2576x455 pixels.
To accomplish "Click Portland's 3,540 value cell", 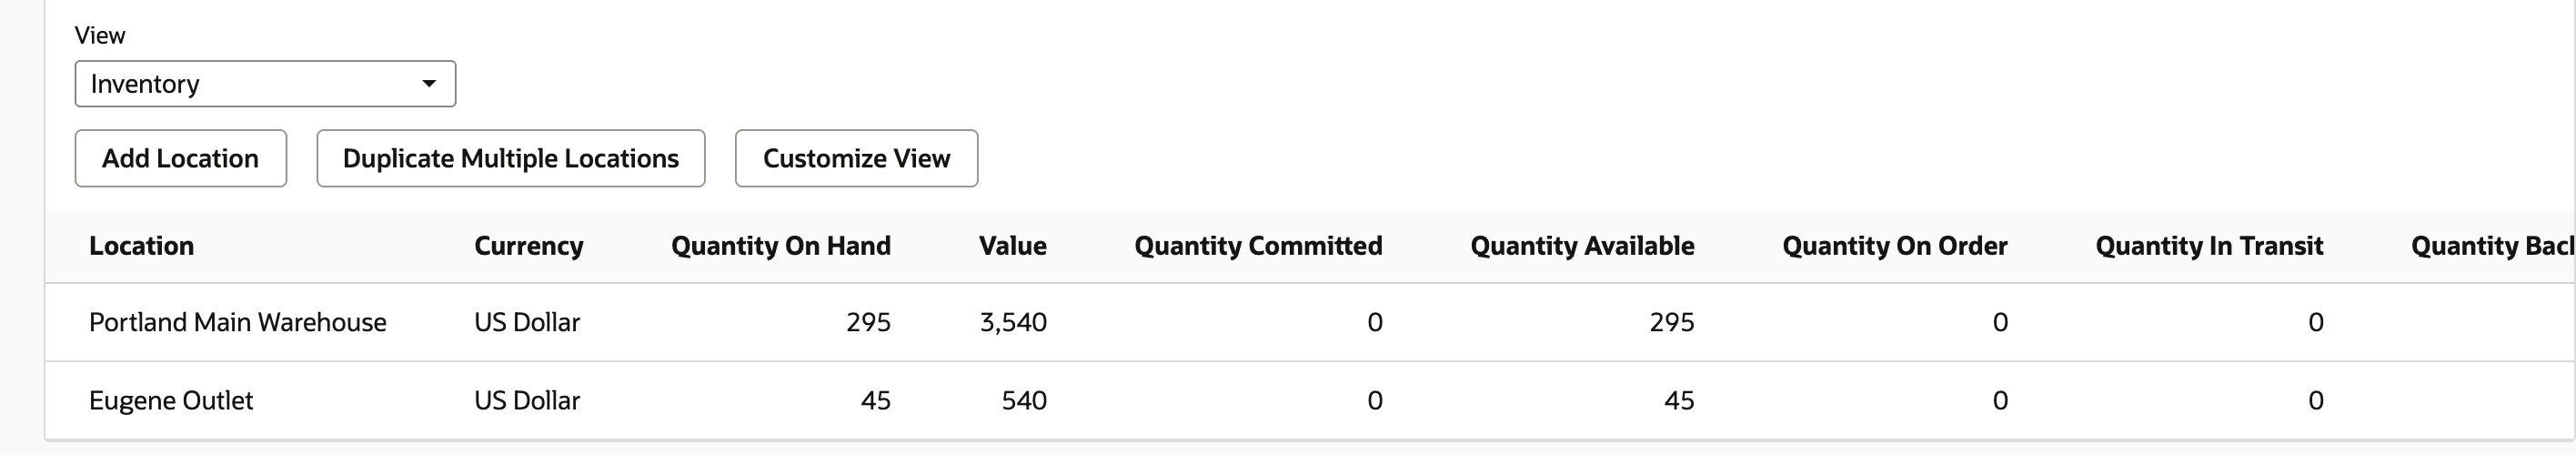I will tap(1013, 322).
